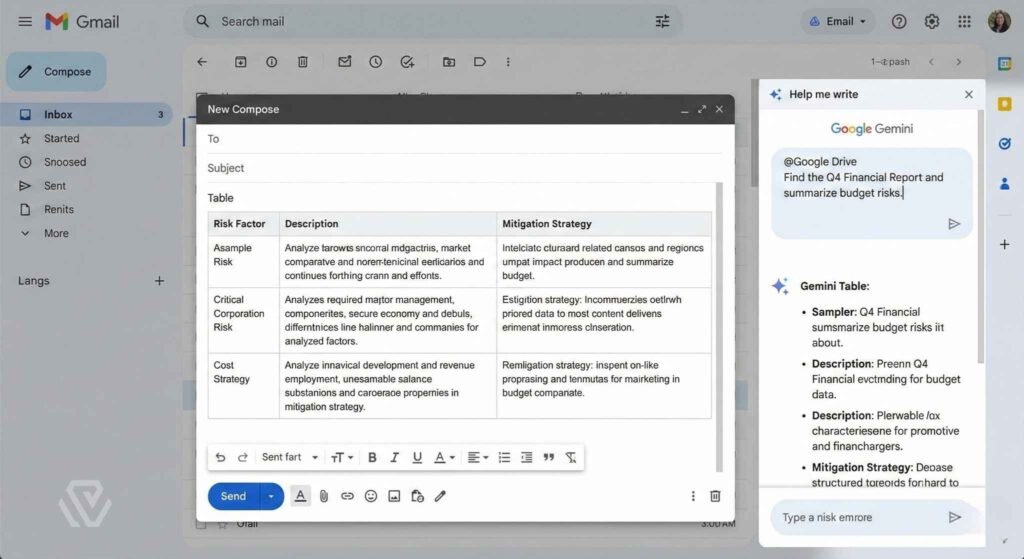Insert an emoji
1024x559 pixels.
(x=371, y=496)
